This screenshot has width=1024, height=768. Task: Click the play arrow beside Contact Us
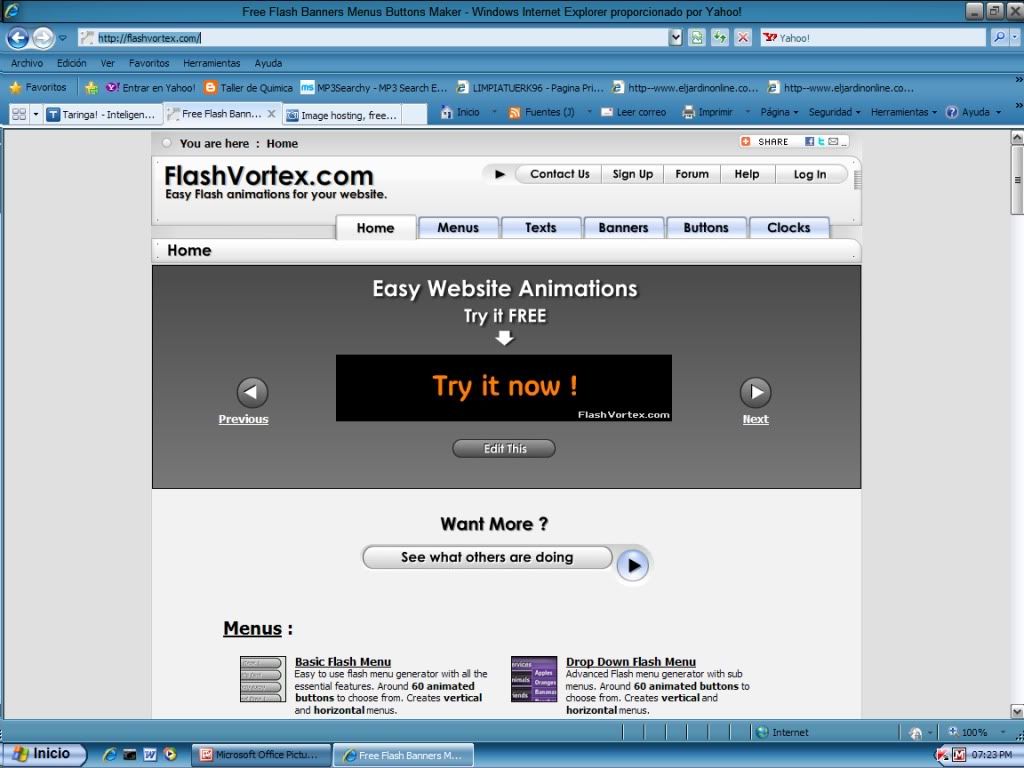tap(500, 174)
